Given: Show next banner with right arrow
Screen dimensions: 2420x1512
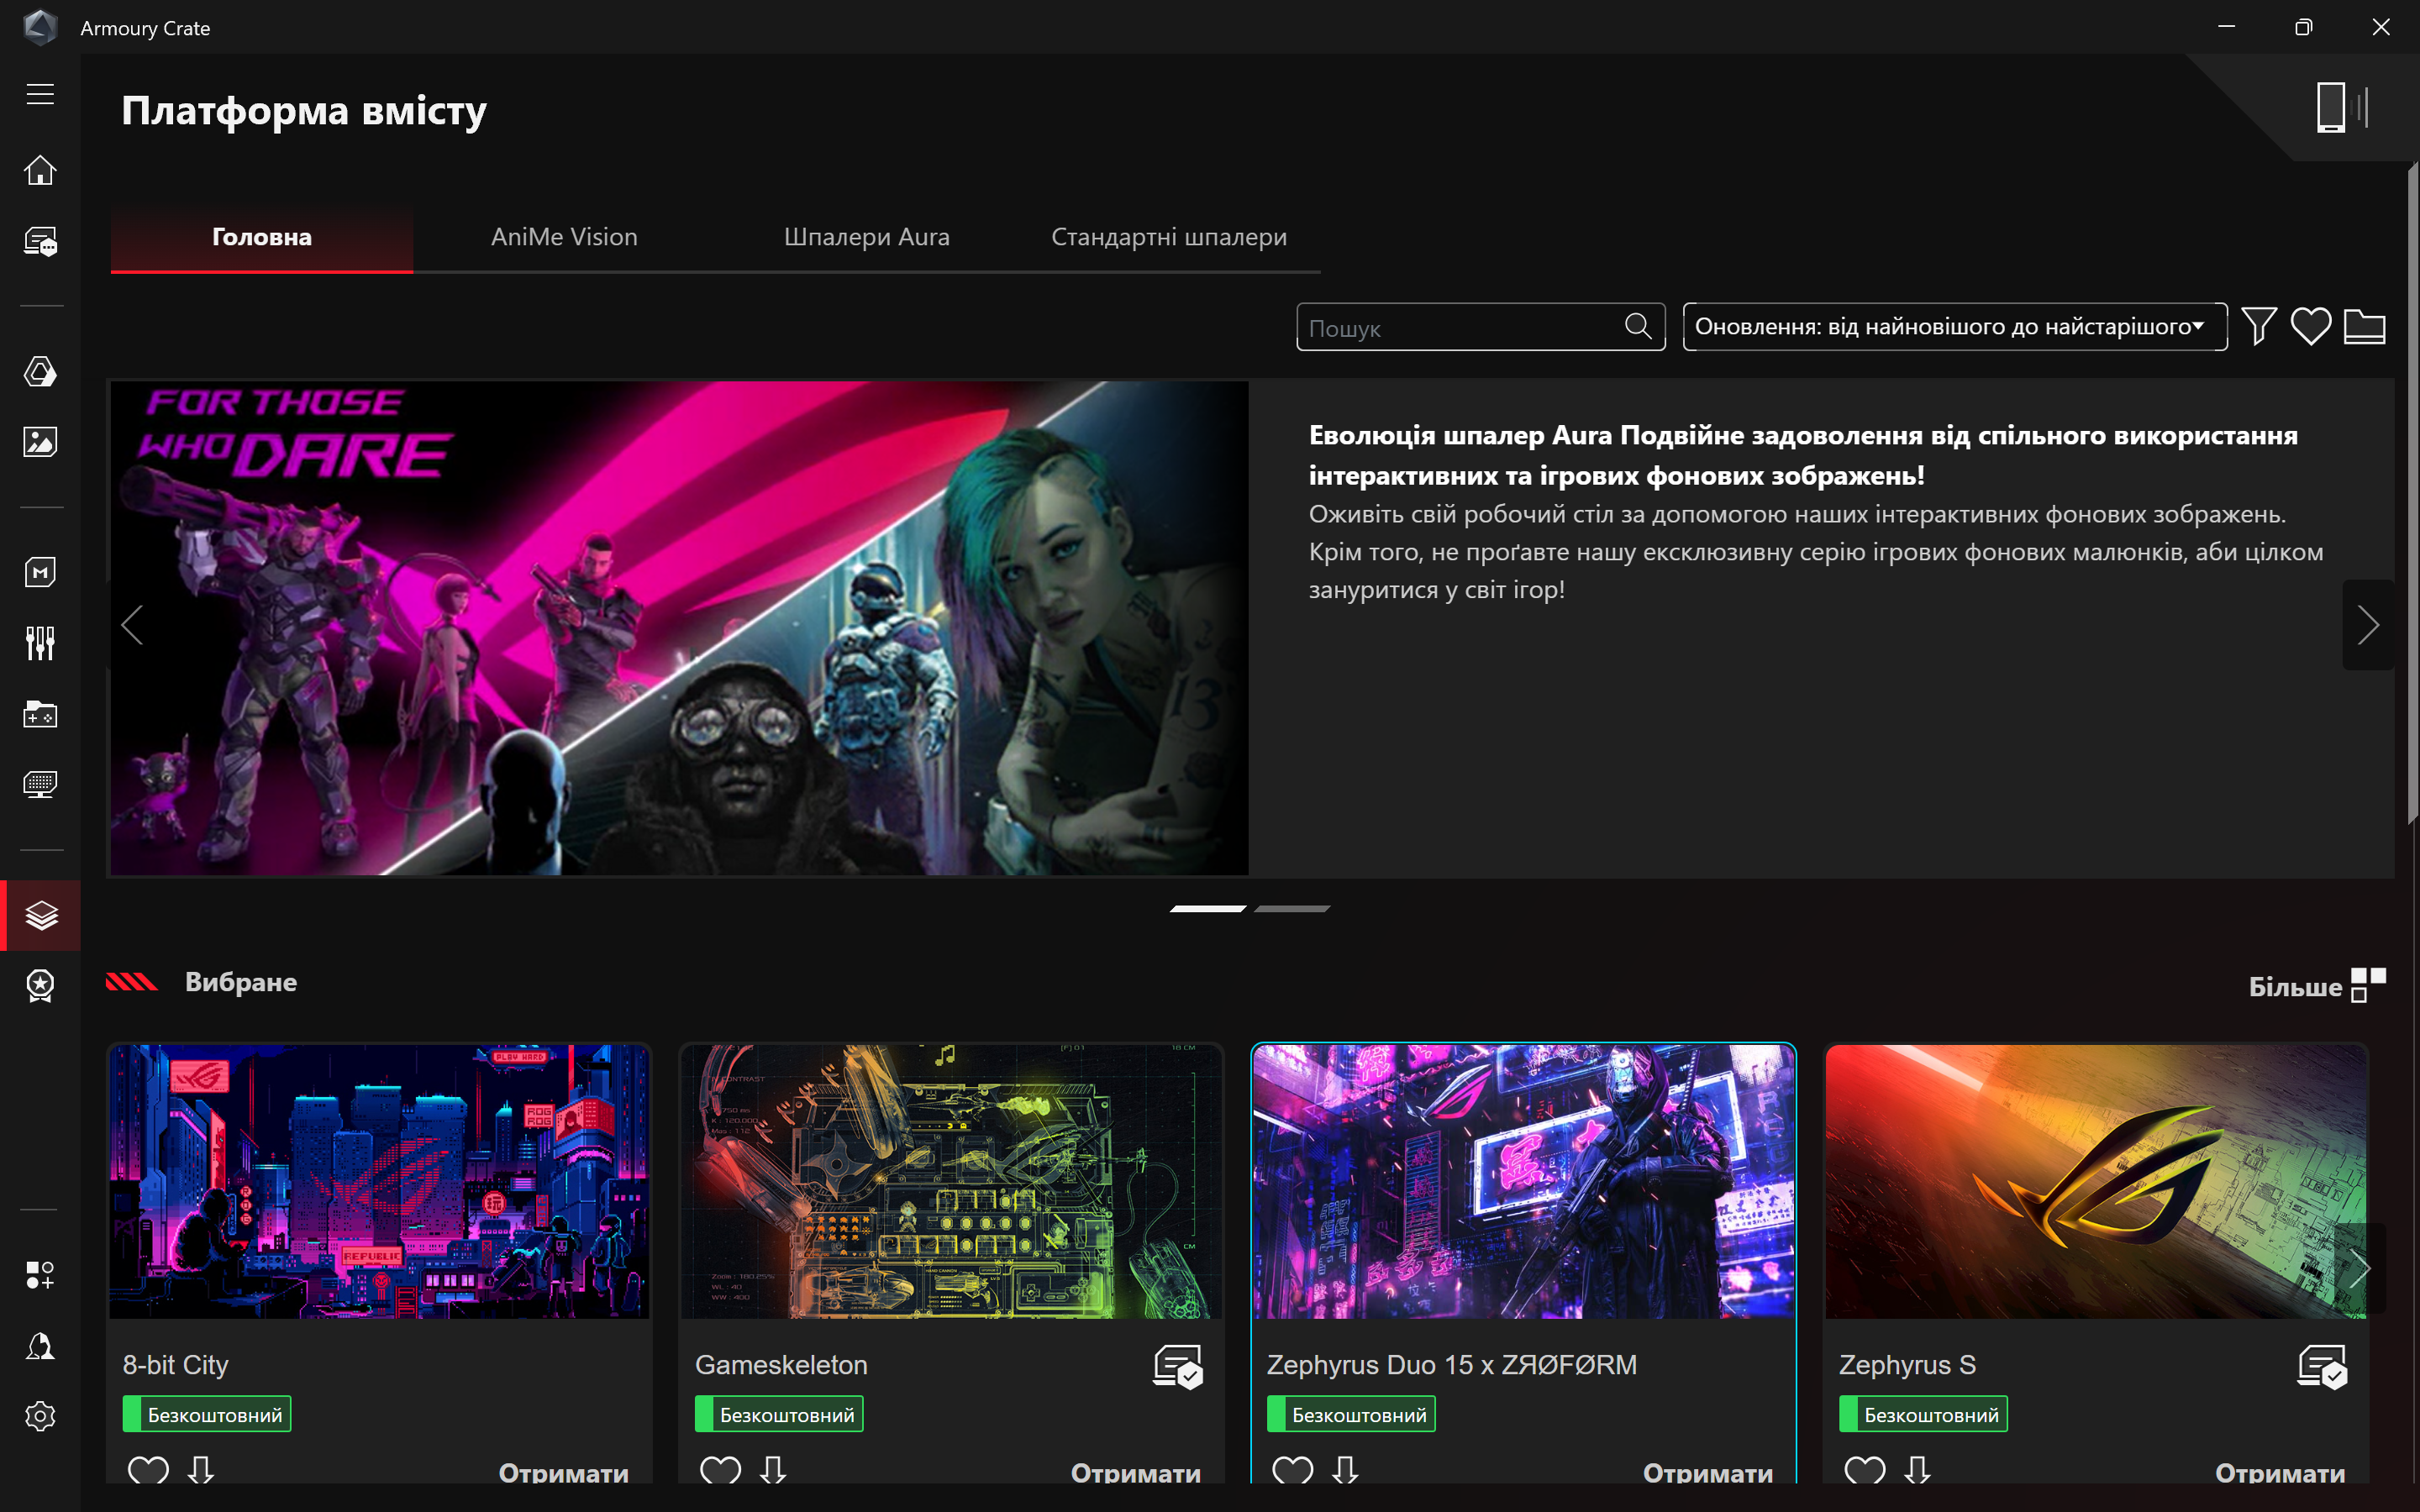Looking at the screenshot, I should (x=2368, y=625).
